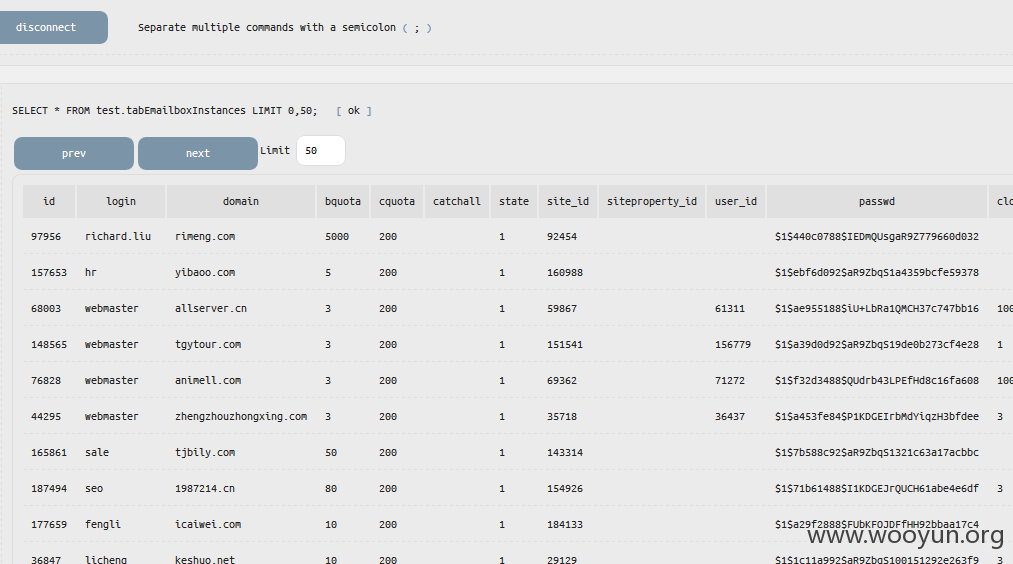The width and height of the screenshot is (1013, 564).
Task: Click user_id cell 156779
Action: (733, 345)
